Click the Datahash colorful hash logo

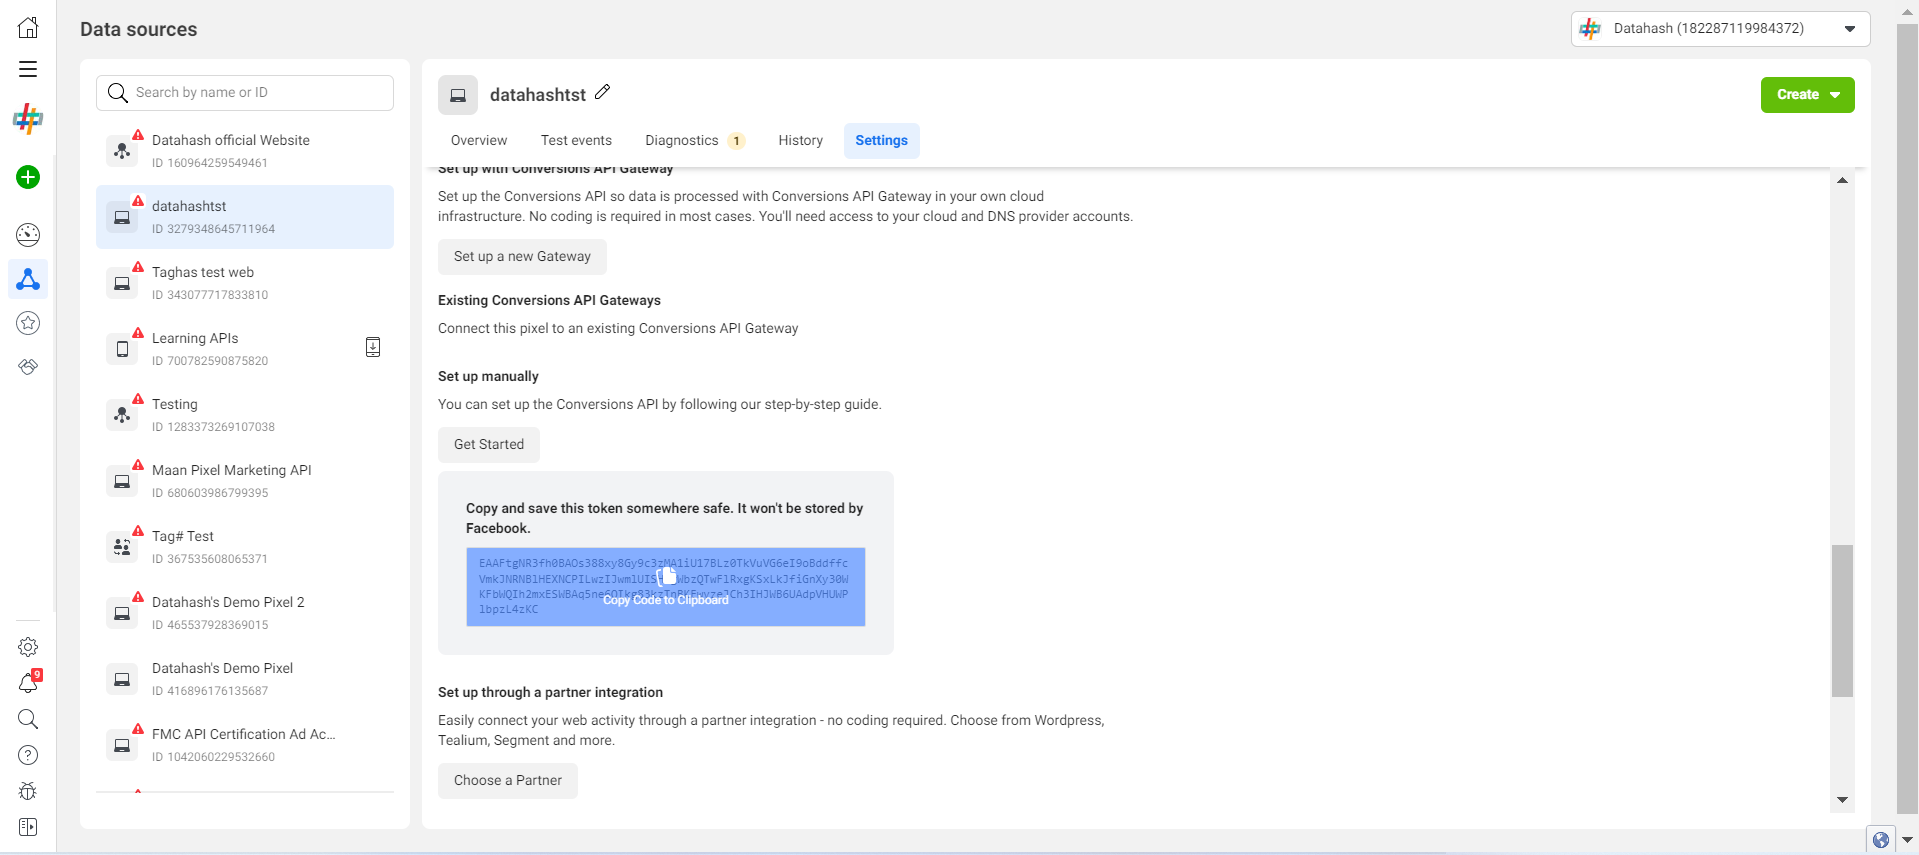tap(28, 119)
